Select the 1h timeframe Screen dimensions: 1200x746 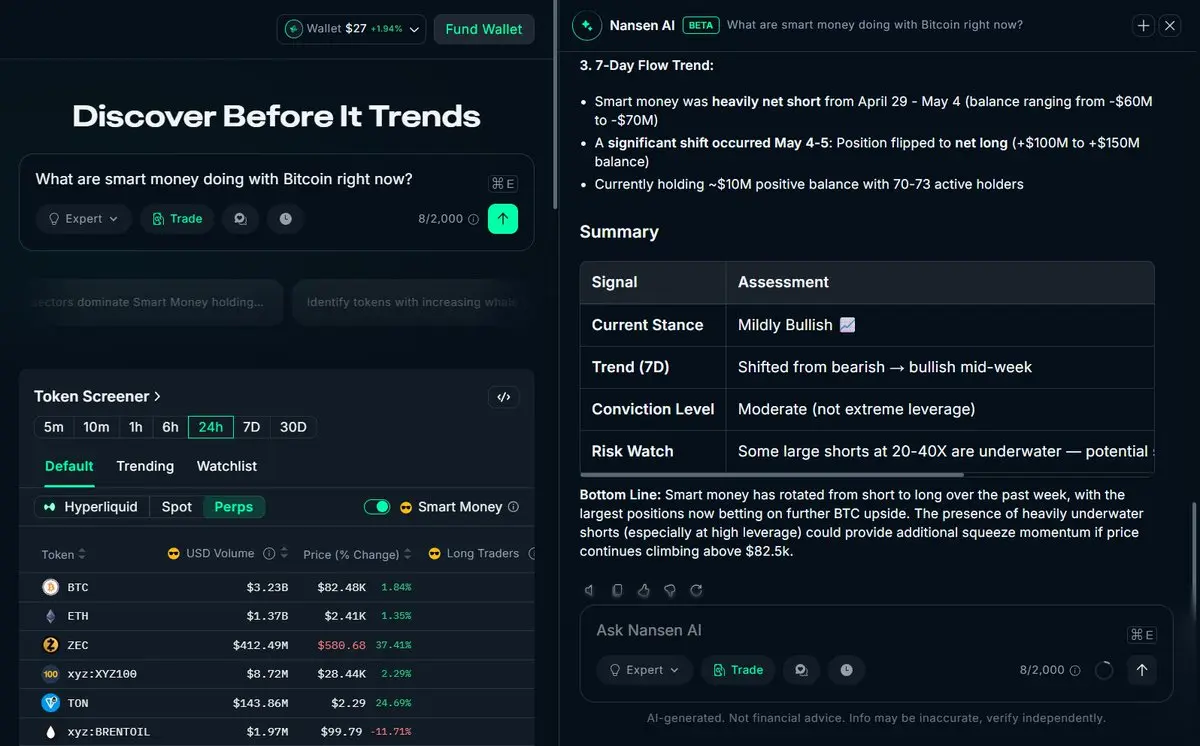coord(136,427)
